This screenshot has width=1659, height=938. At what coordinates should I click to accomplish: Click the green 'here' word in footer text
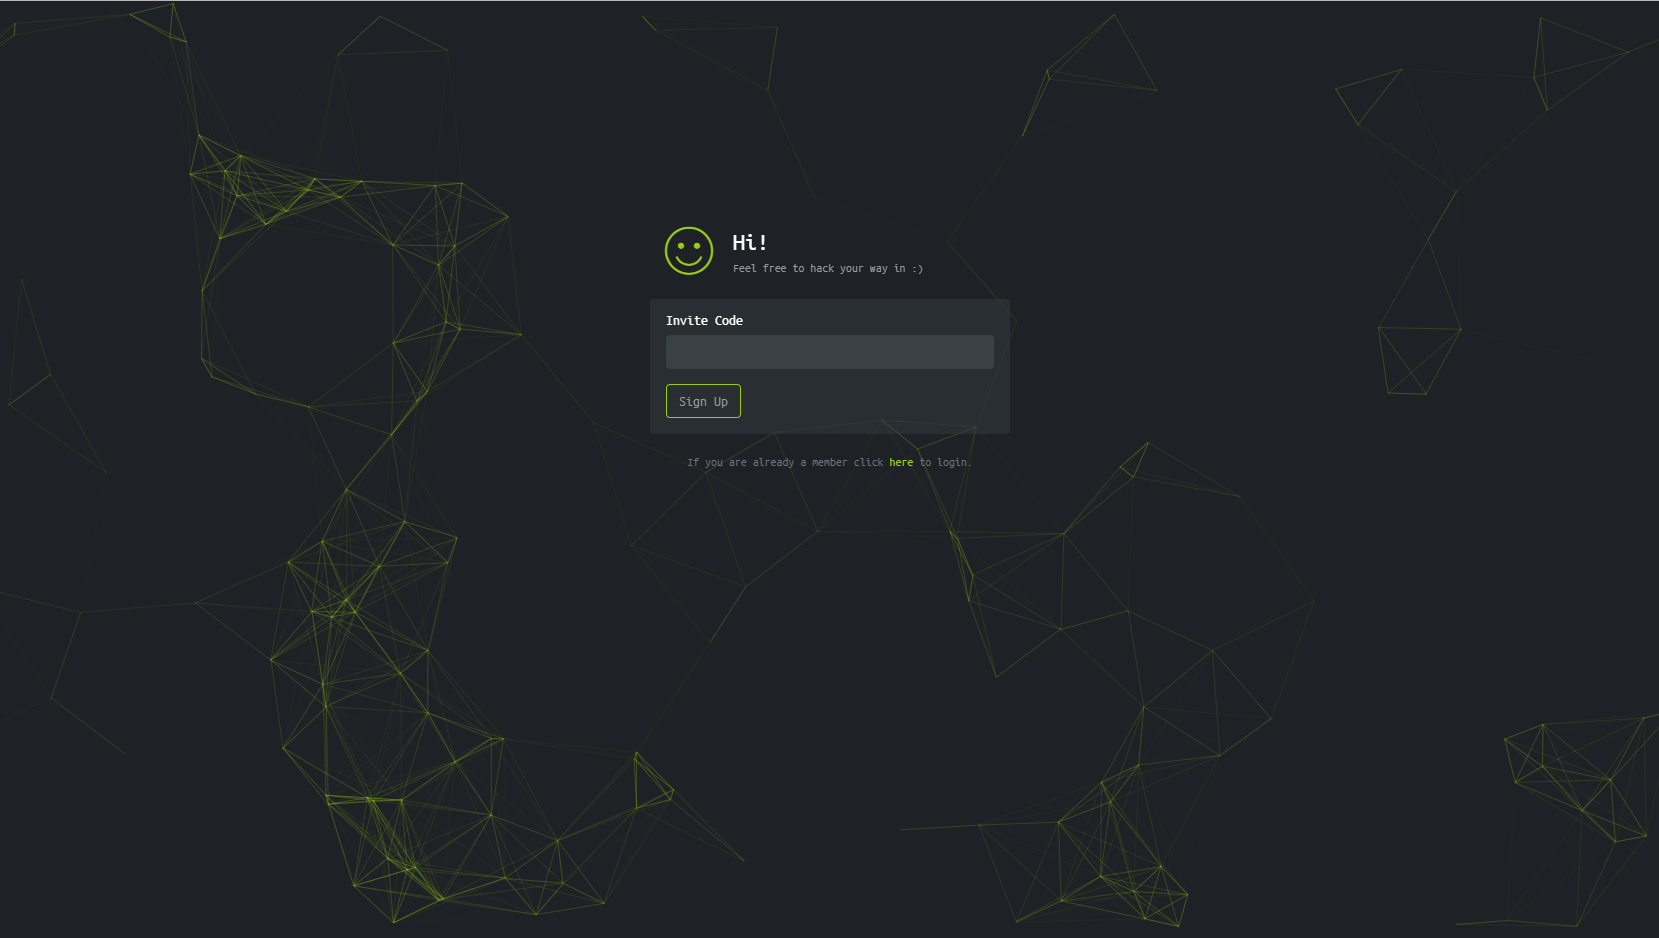(x=901, y=462)
